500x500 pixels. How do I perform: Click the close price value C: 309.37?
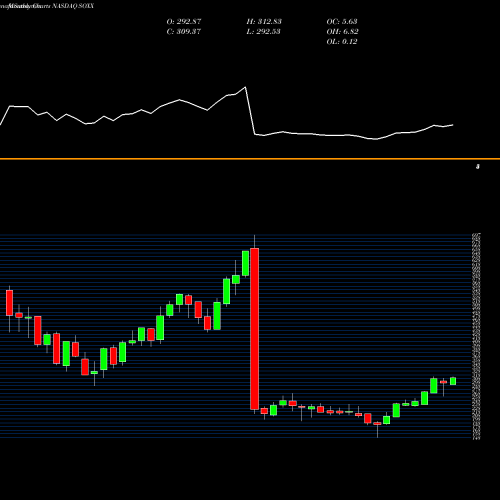pos(184,32)
